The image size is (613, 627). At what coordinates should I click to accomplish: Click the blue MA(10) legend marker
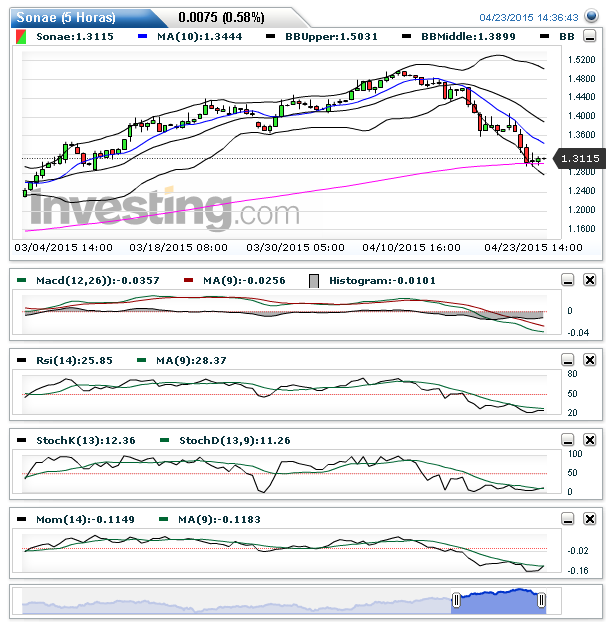click(142, 36)
